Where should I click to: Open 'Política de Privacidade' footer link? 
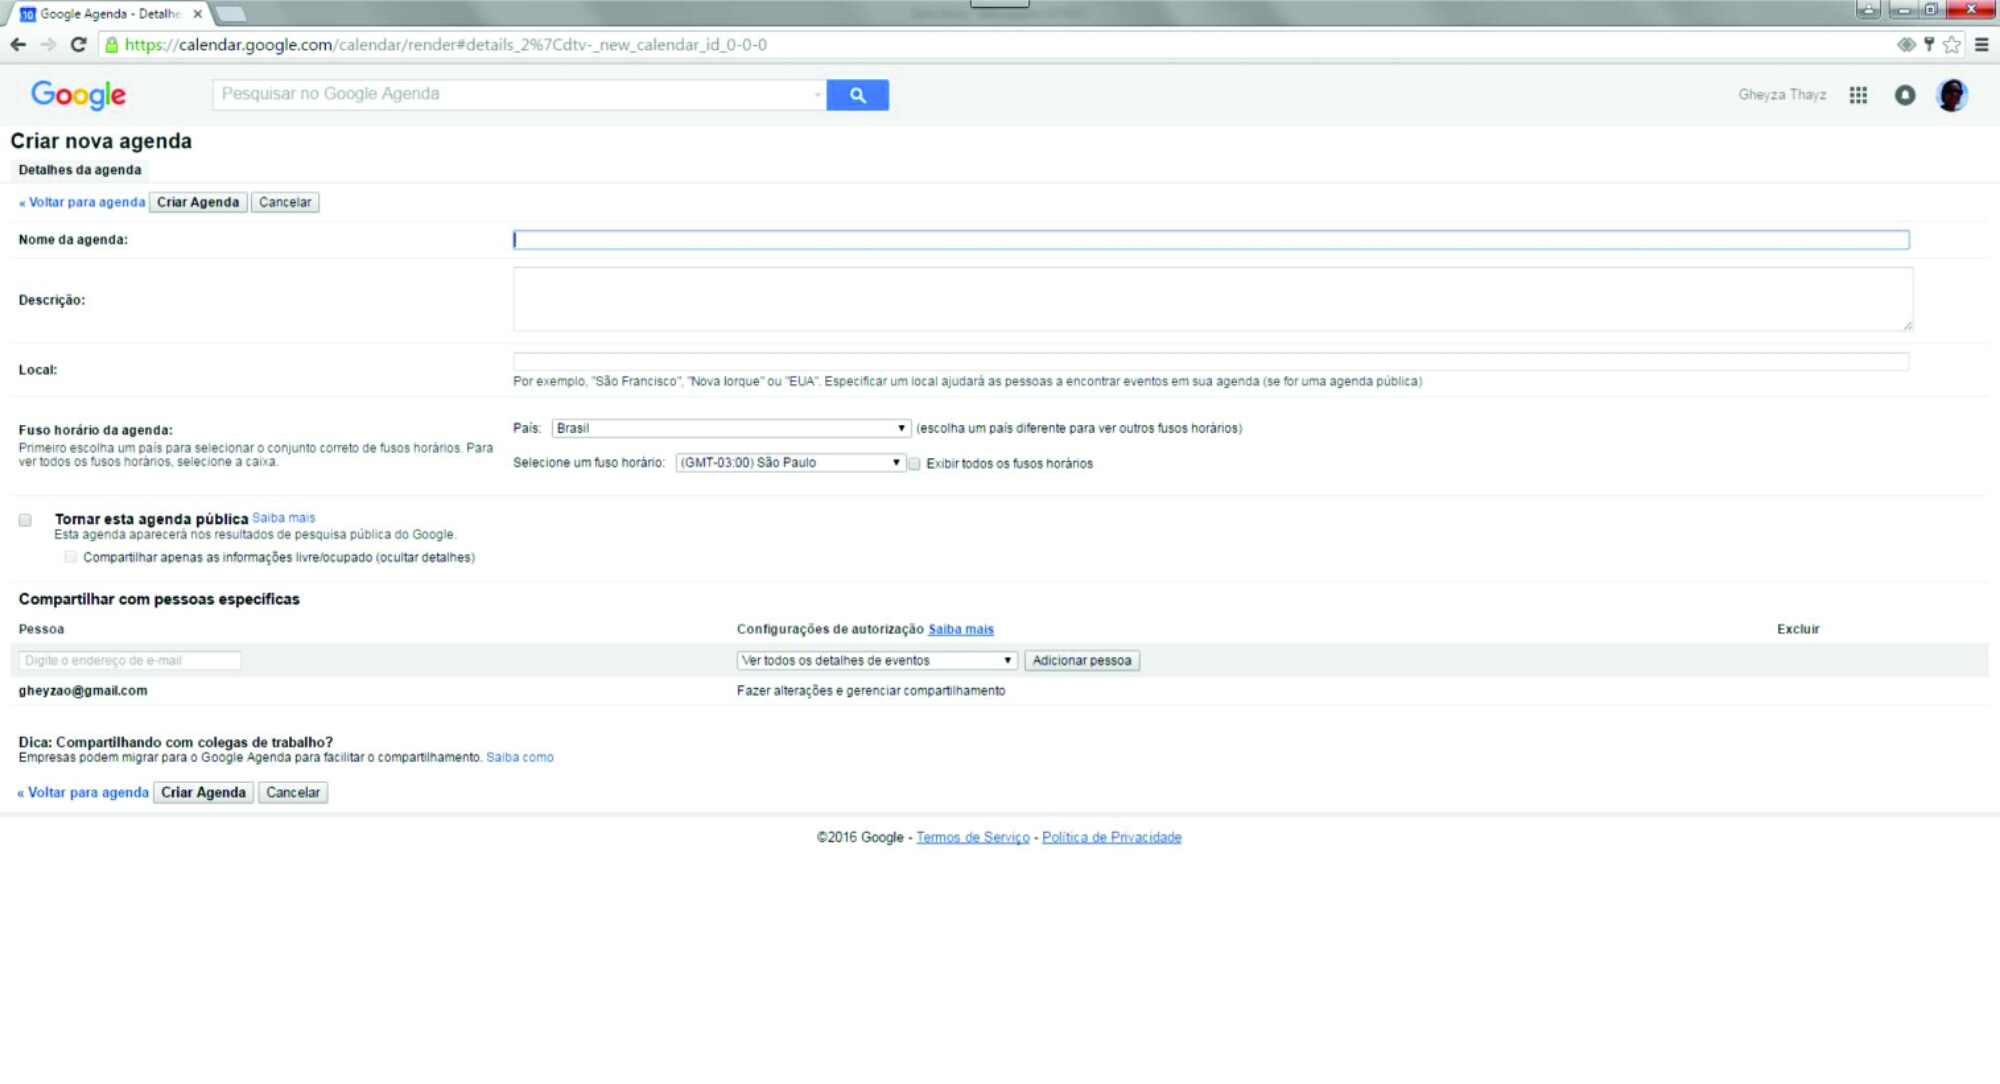click(1111, 838)
